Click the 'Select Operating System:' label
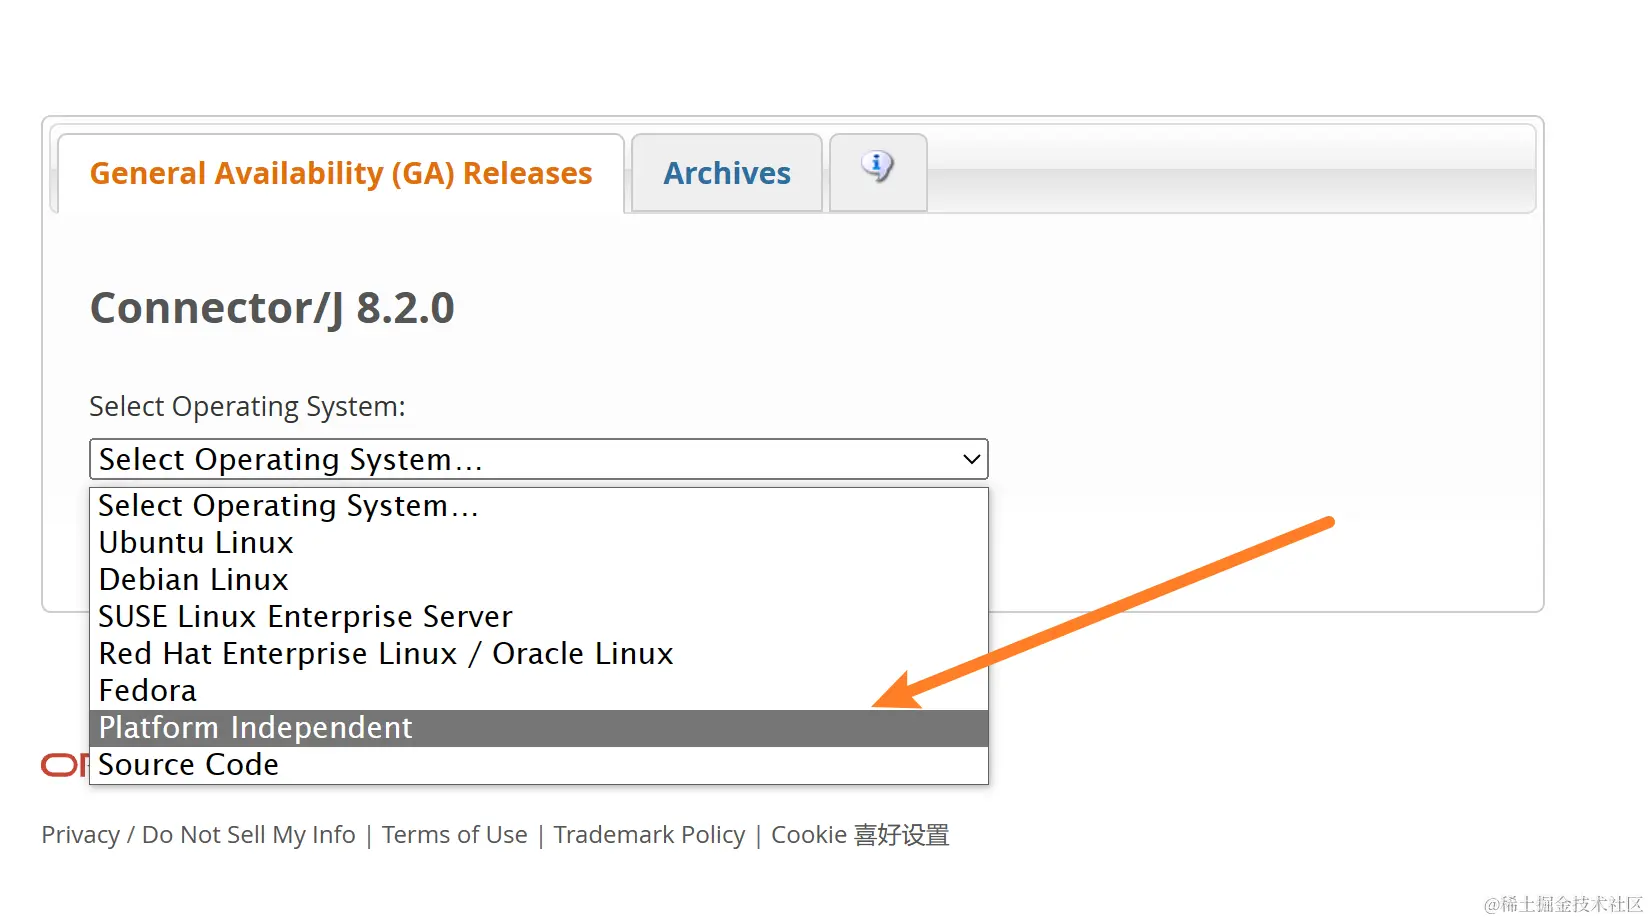The height and width of the screenshot is (921, 1650). coord(247,407)
